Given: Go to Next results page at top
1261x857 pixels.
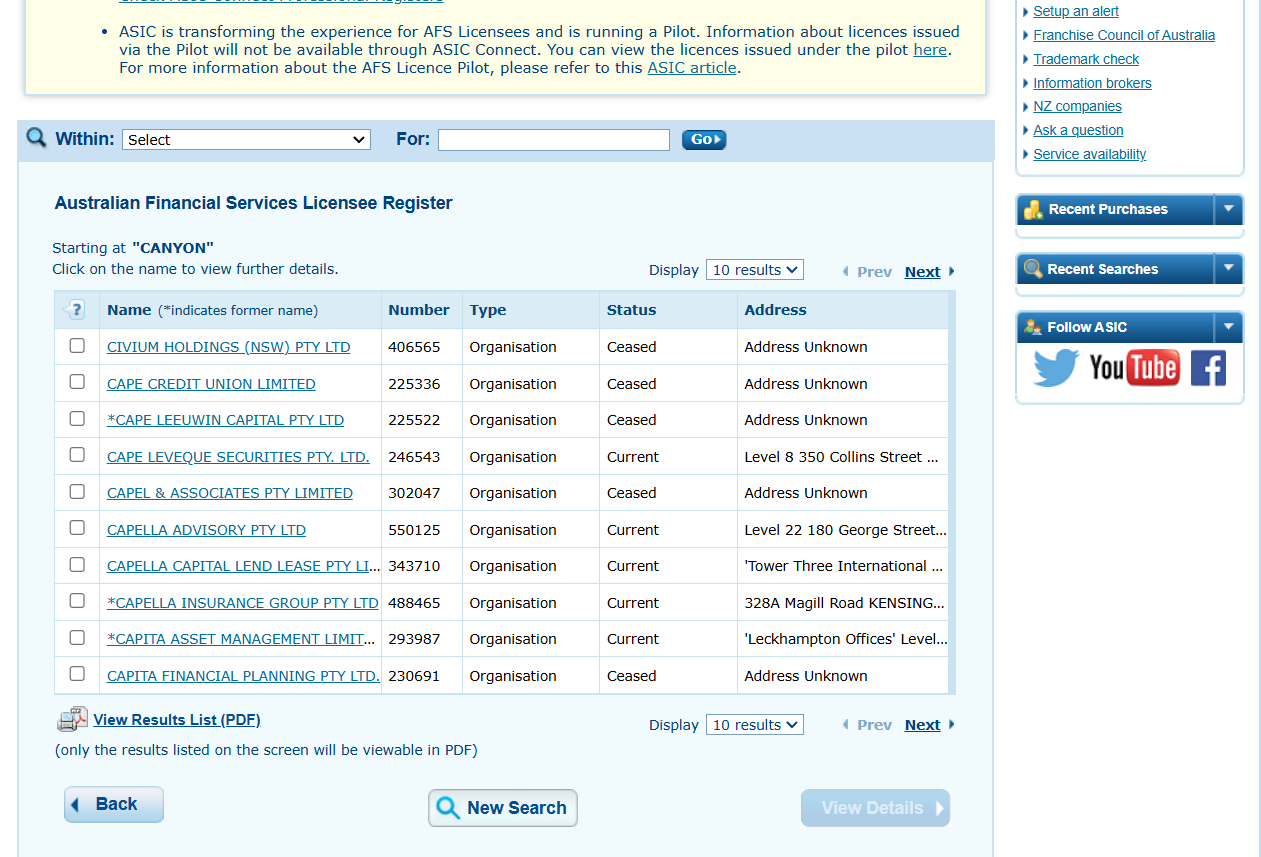Looking at the screenshot, I should coord(922,272).
